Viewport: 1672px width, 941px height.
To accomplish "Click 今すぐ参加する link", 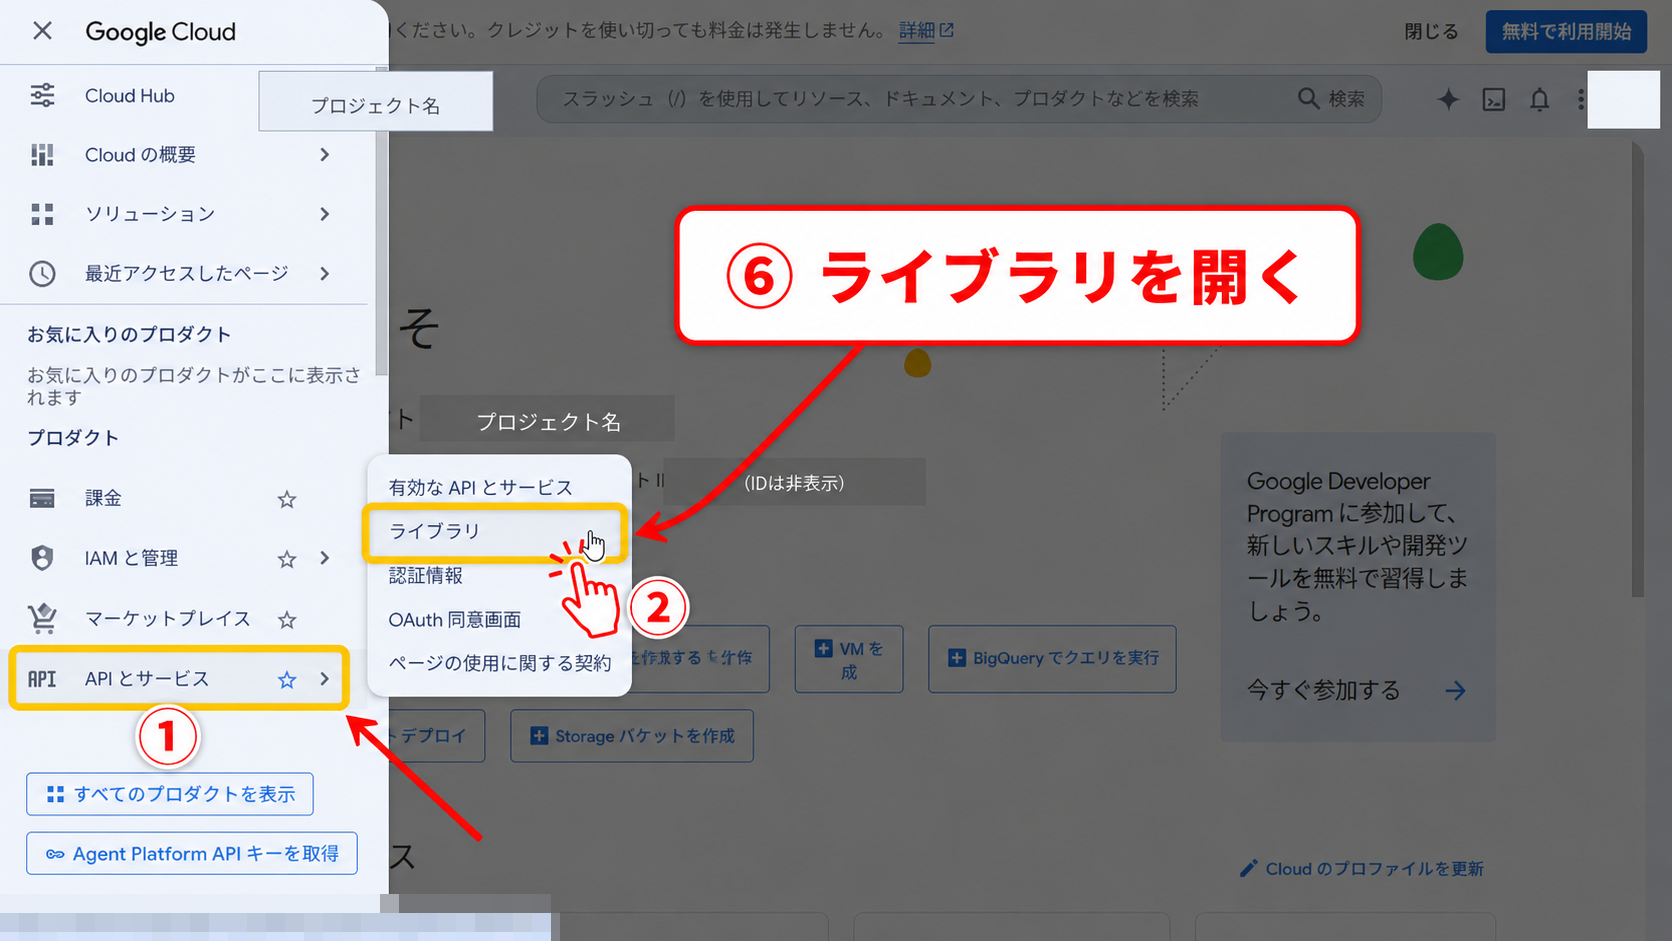I will tap(1323, 690).
